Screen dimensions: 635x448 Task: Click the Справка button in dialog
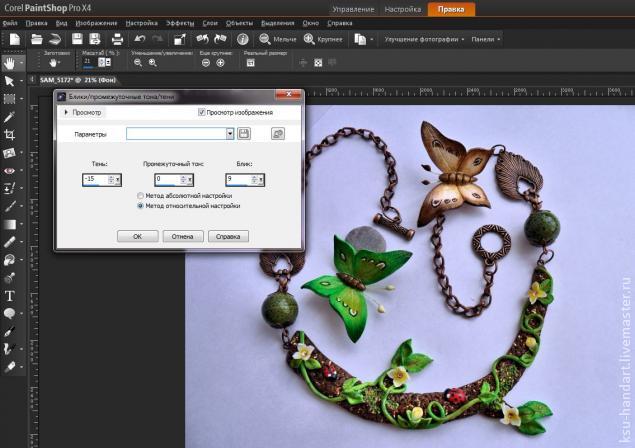tap(228, 236)
